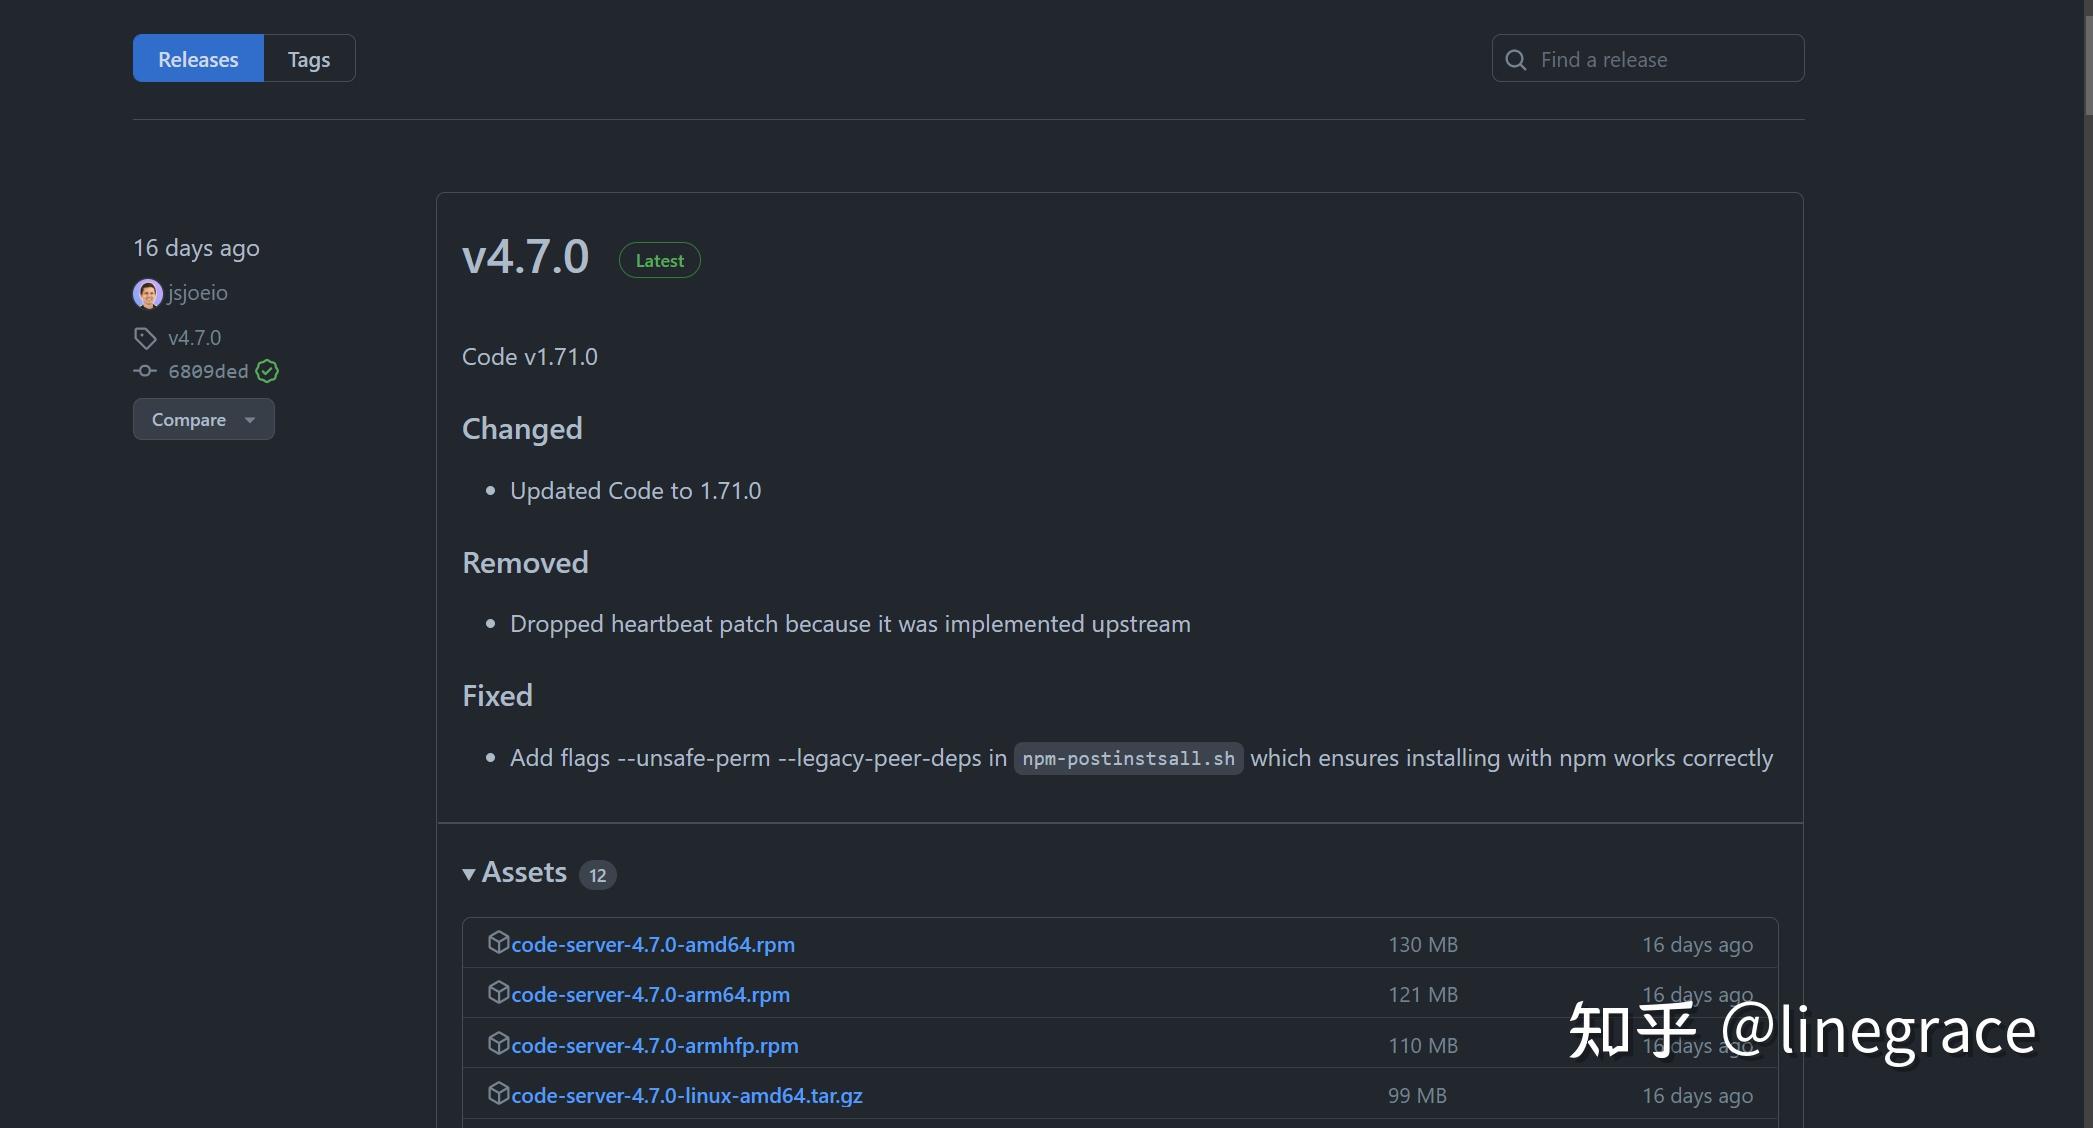
Task: Click the magnifying glass in the search box
Action: [x=1516, y=59]
